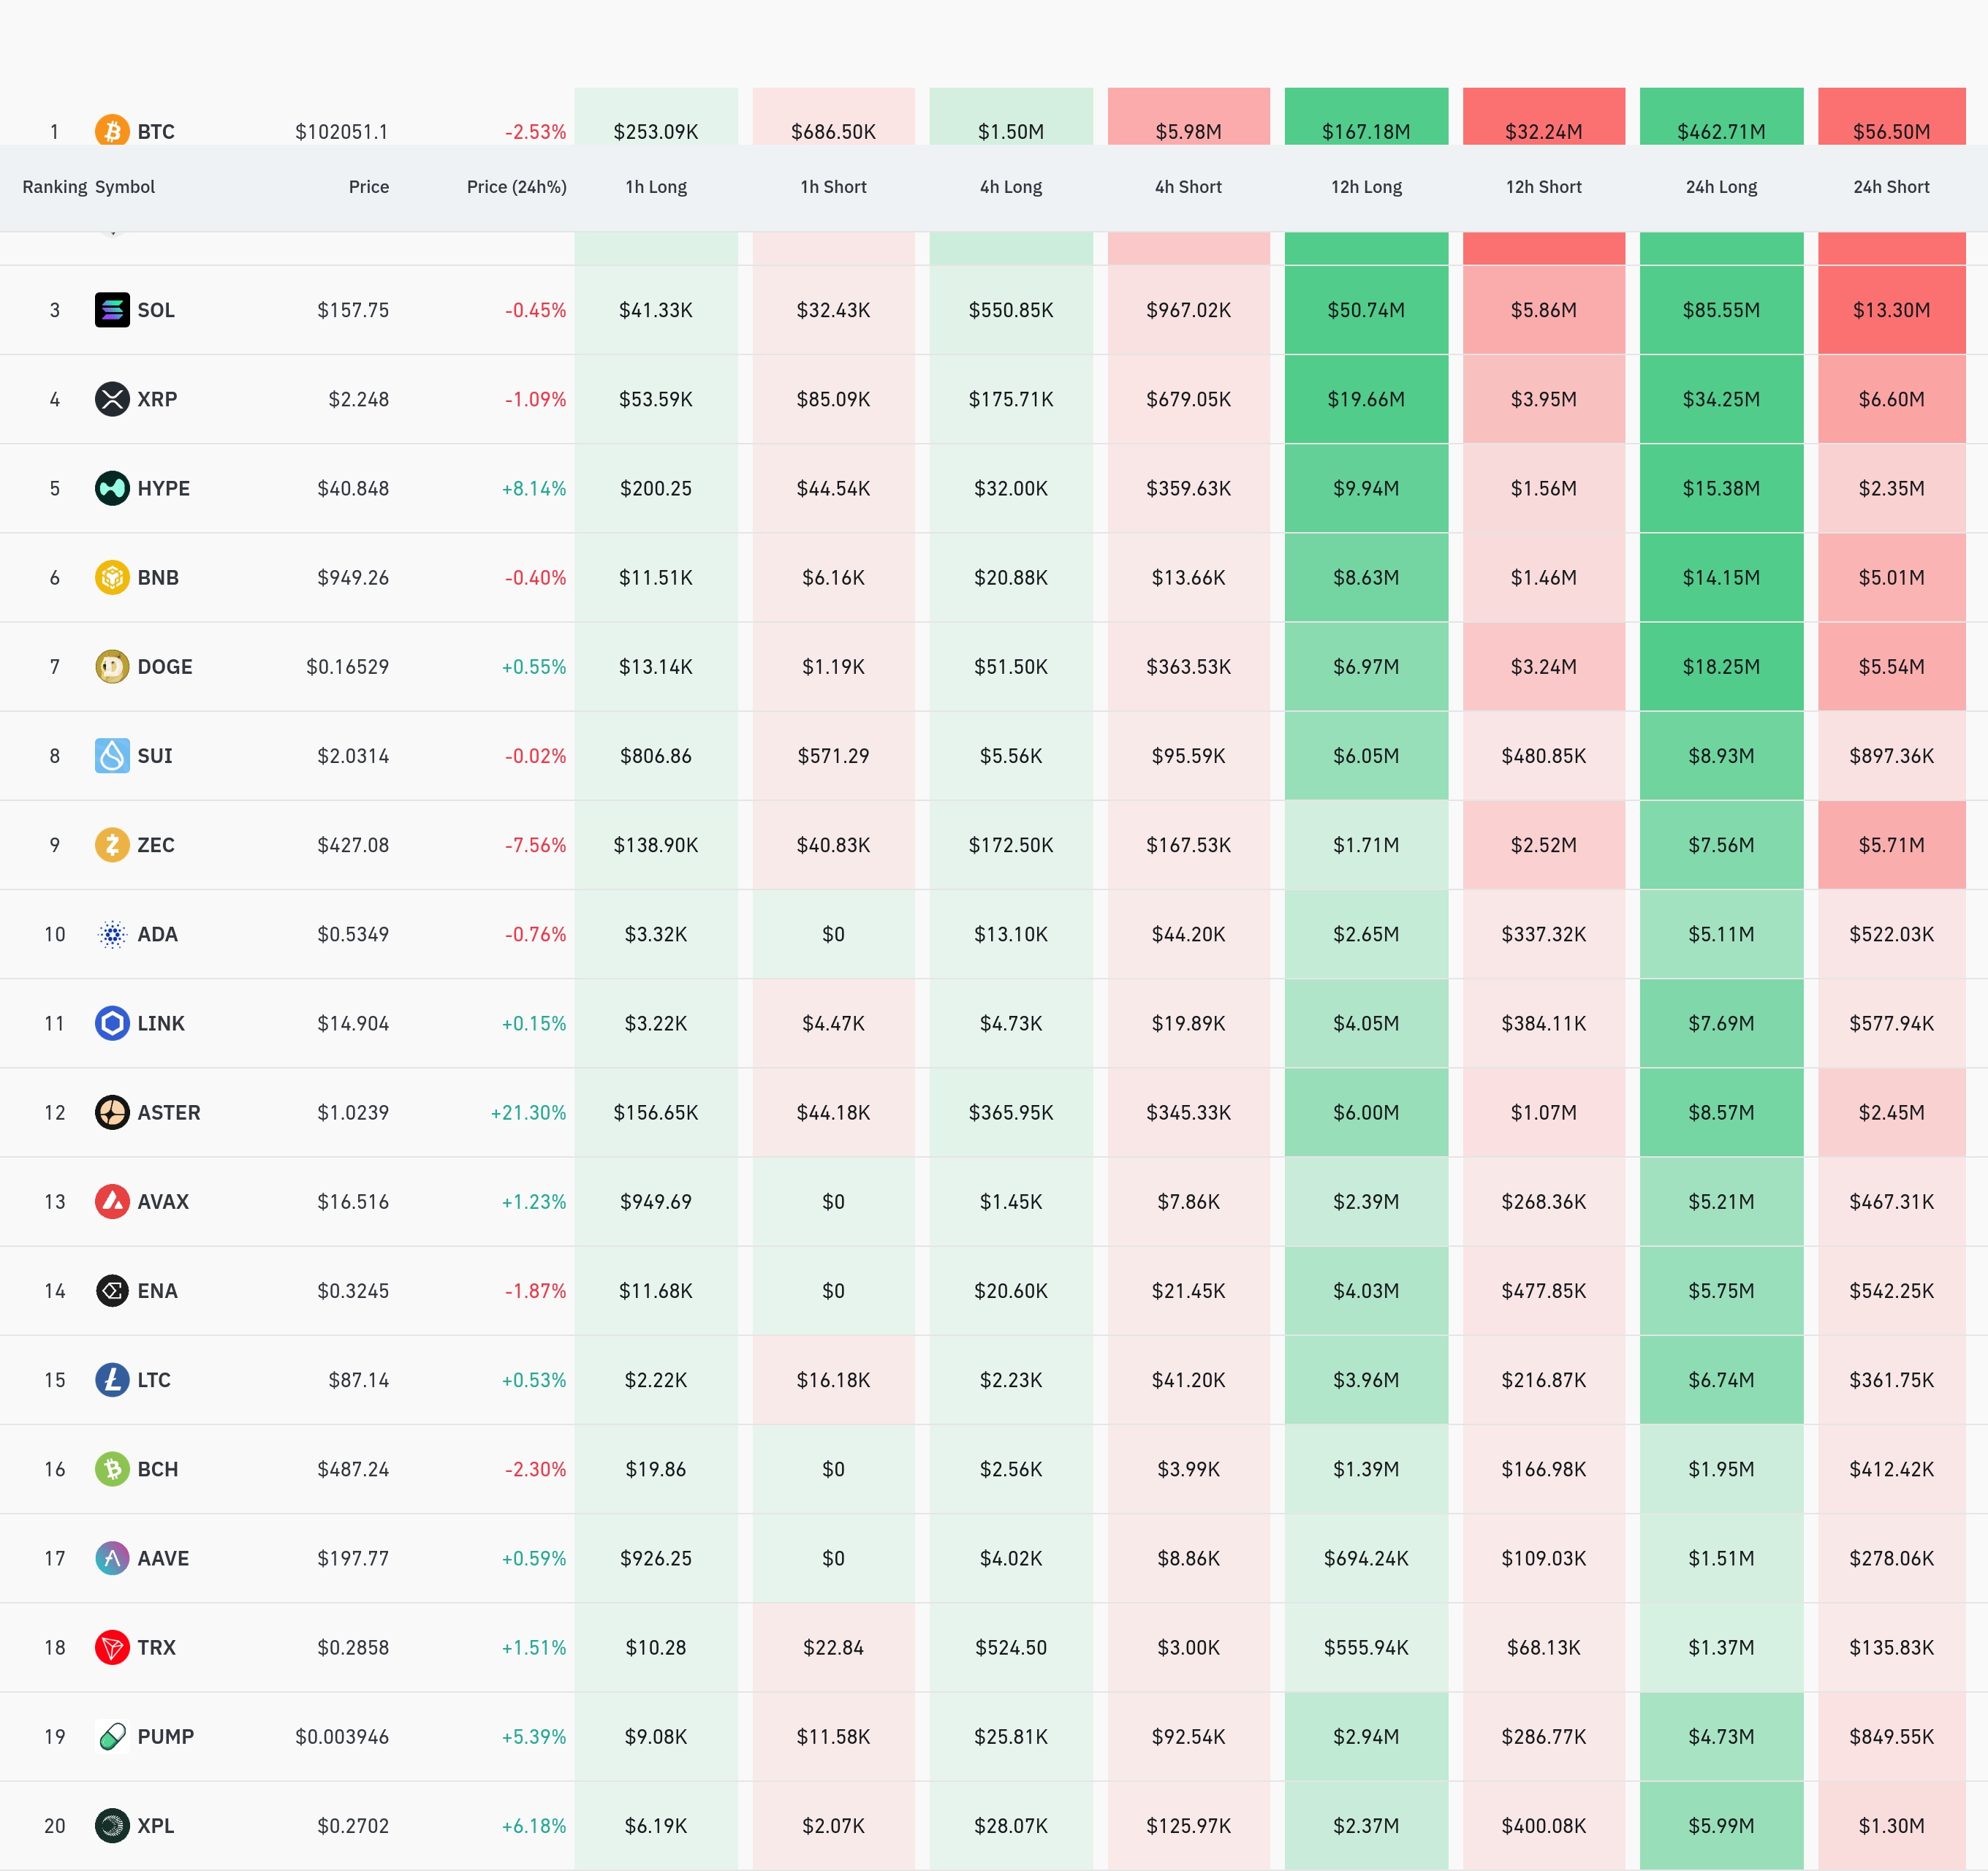Image resolution: width=1988 pixels, height=1871 pixels.
Task: Click the SUI droplet logo
Action: point(112,756)
